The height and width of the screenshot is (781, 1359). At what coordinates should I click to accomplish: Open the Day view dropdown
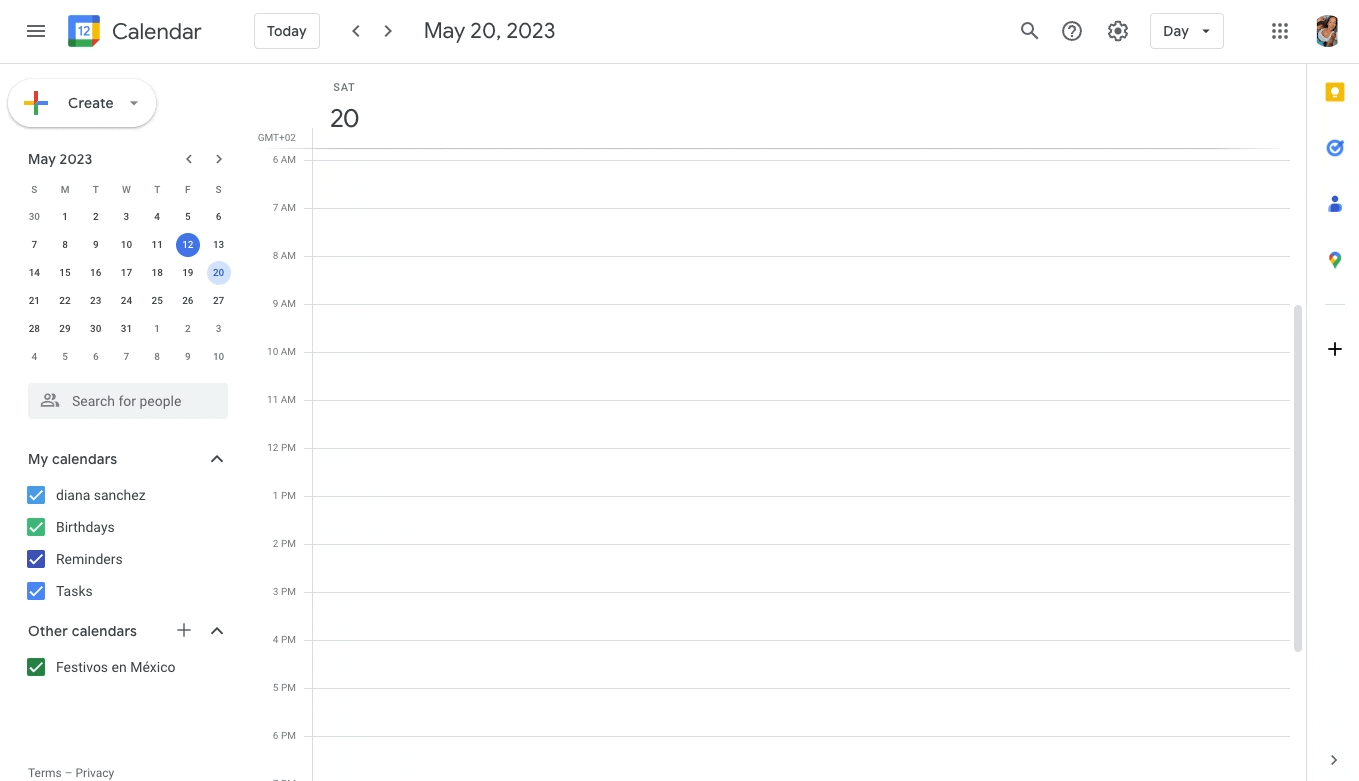point(1186,31)
